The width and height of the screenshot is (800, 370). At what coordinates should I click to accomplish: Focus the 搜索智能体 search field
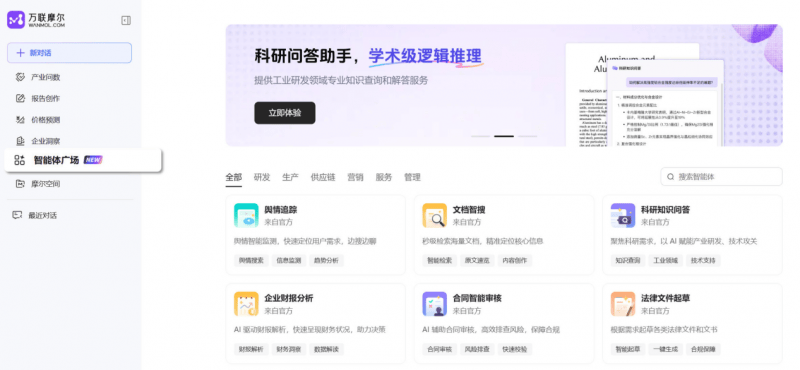point(721,177)
